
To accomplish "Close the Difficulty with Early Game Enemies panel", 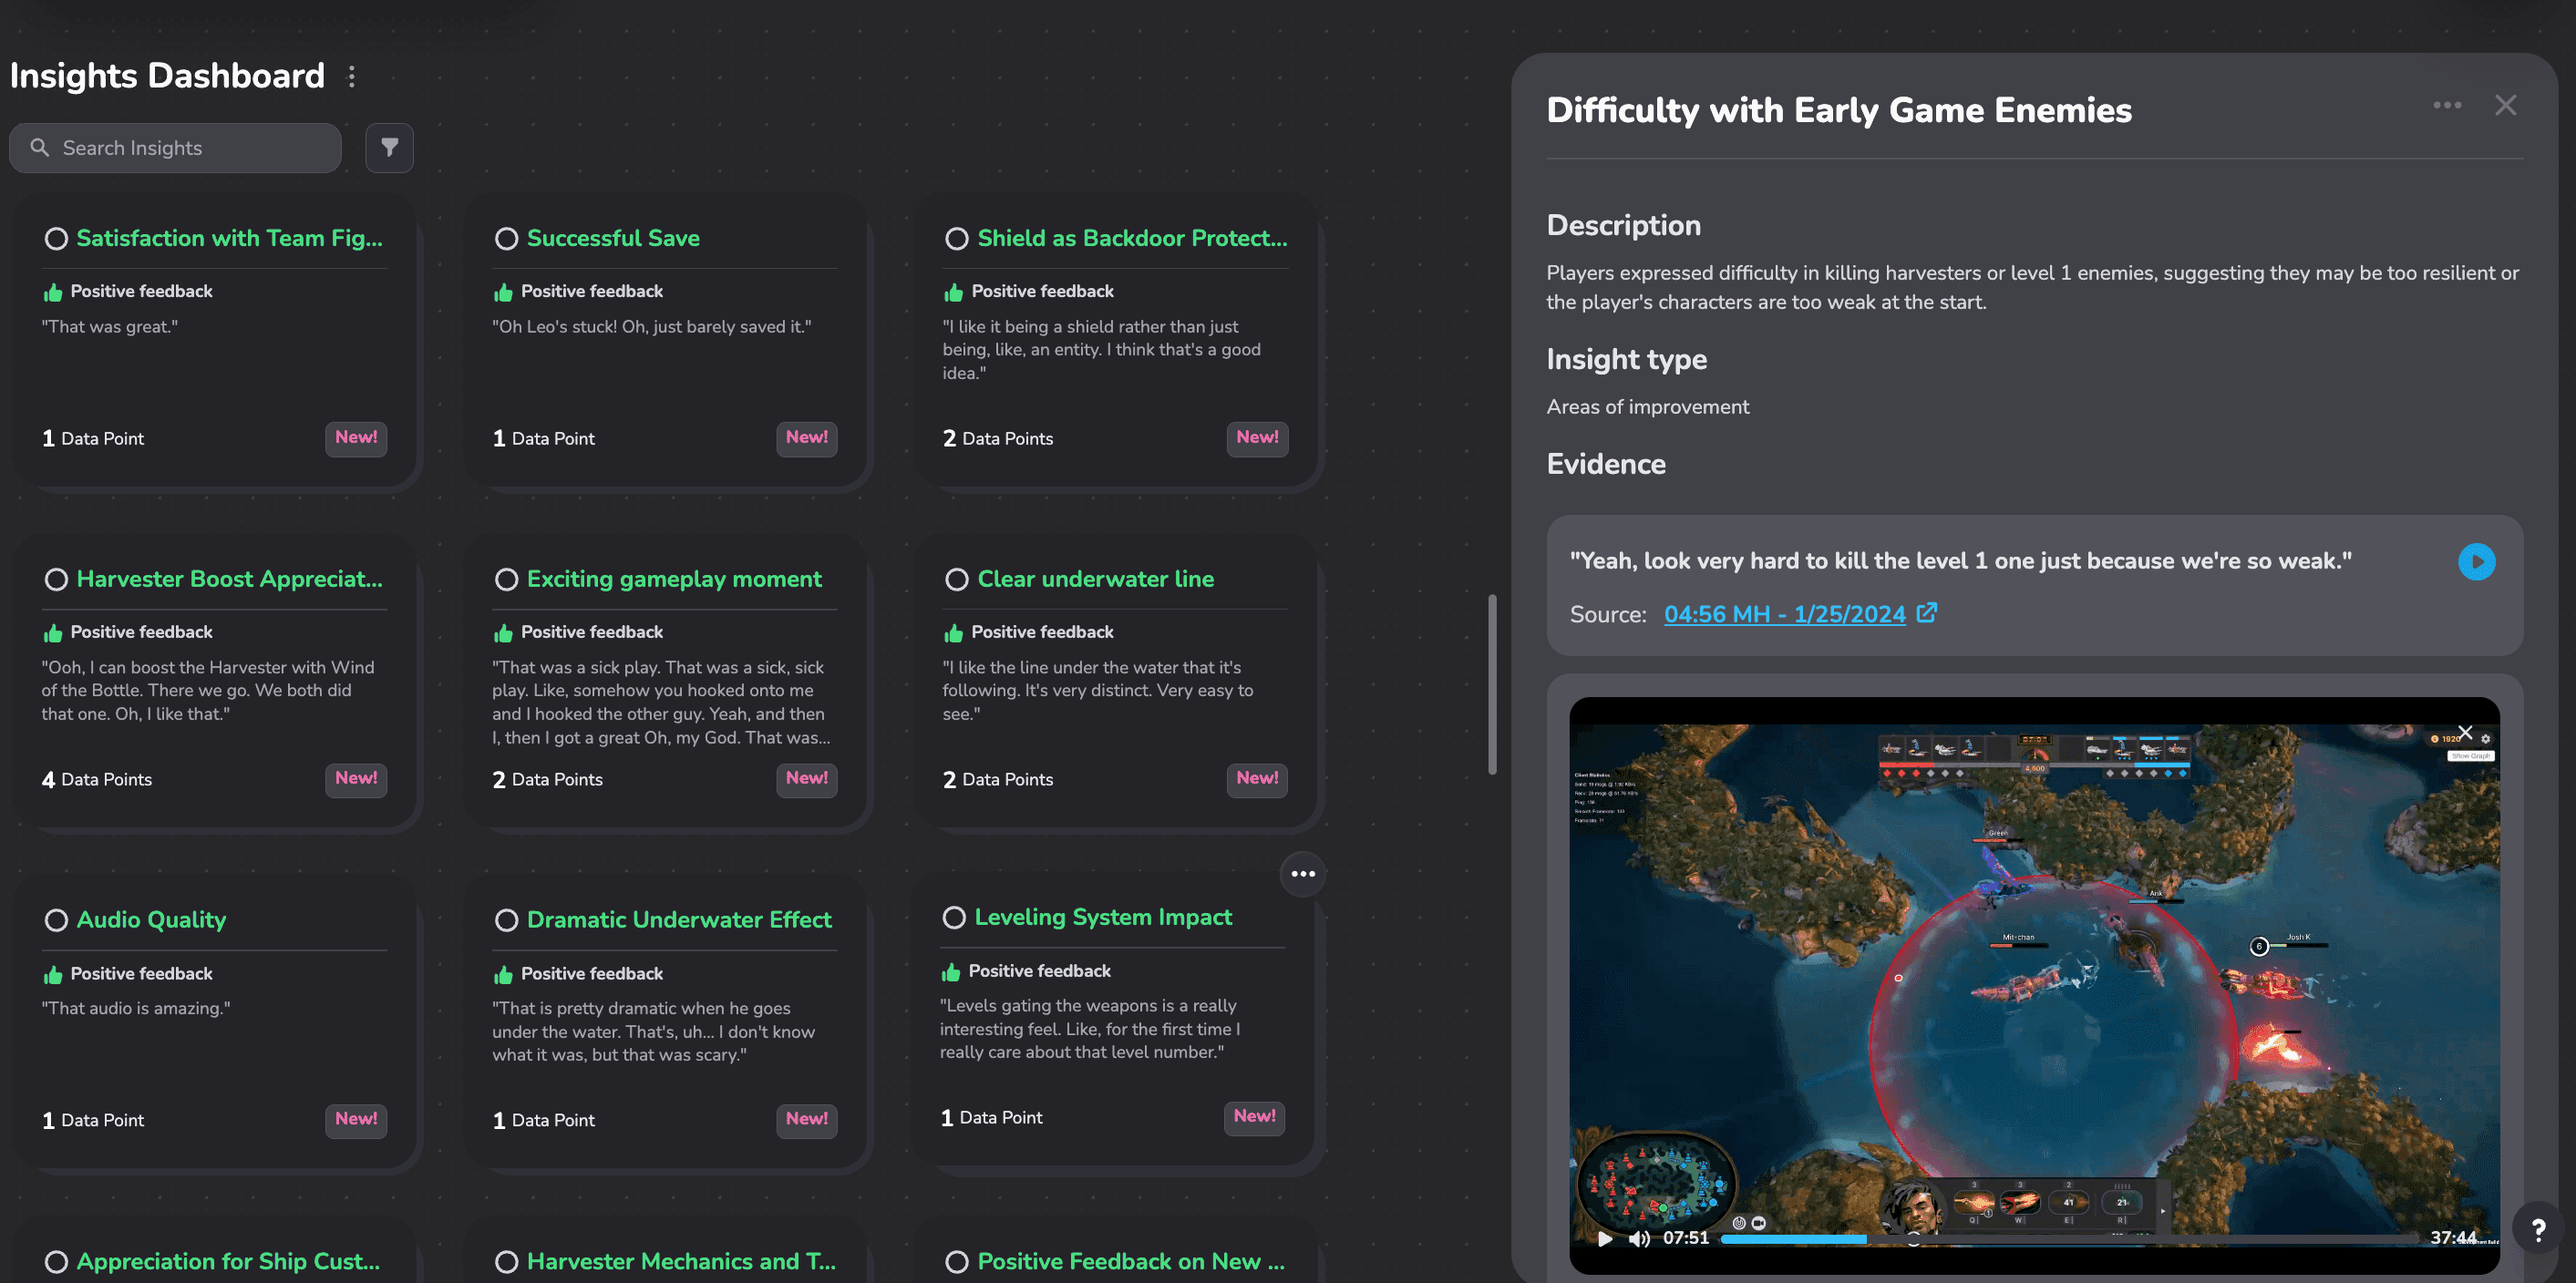I will pos(2505,105).
